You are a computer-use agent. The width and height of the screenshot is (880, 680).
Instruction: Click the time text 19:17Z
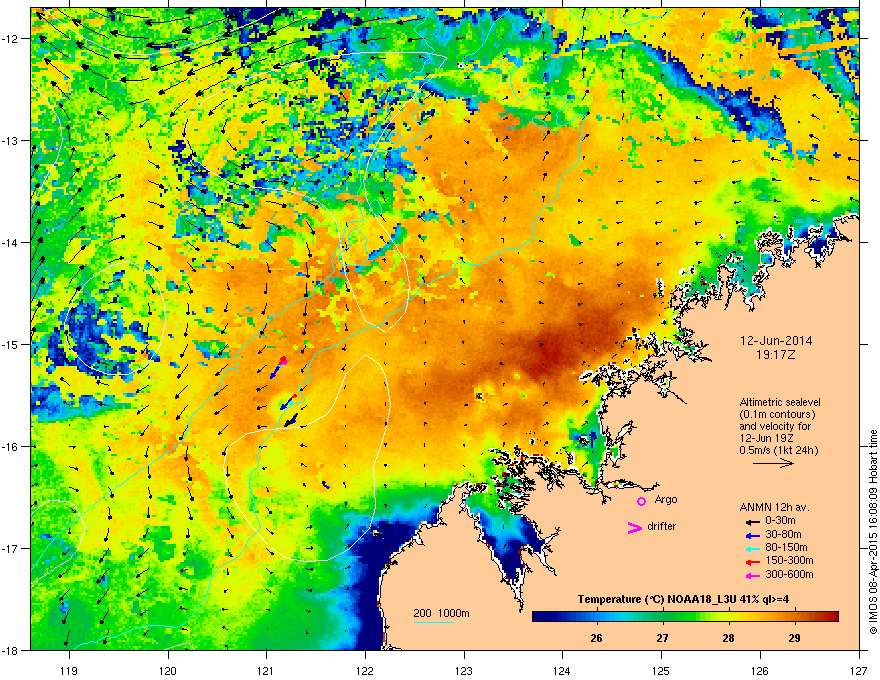point(776,355)
